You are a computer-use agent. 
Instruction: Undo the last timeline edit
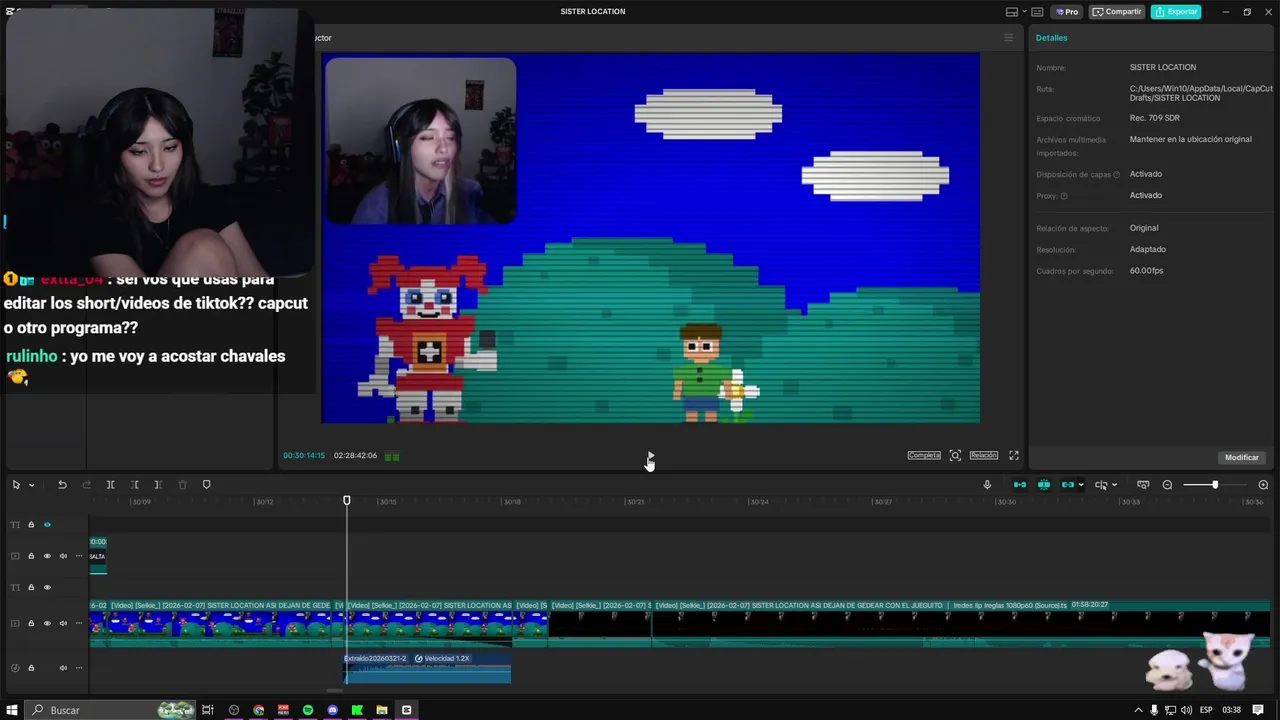62,485
